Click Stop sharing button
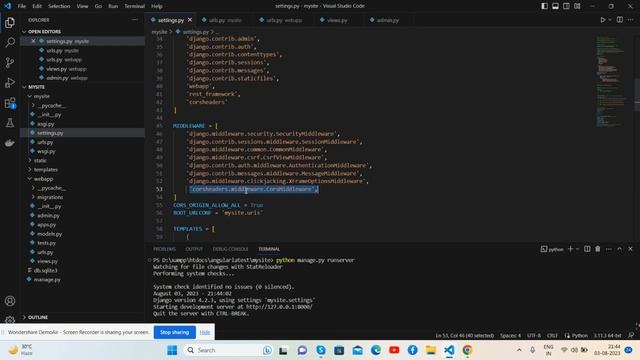 174,332
